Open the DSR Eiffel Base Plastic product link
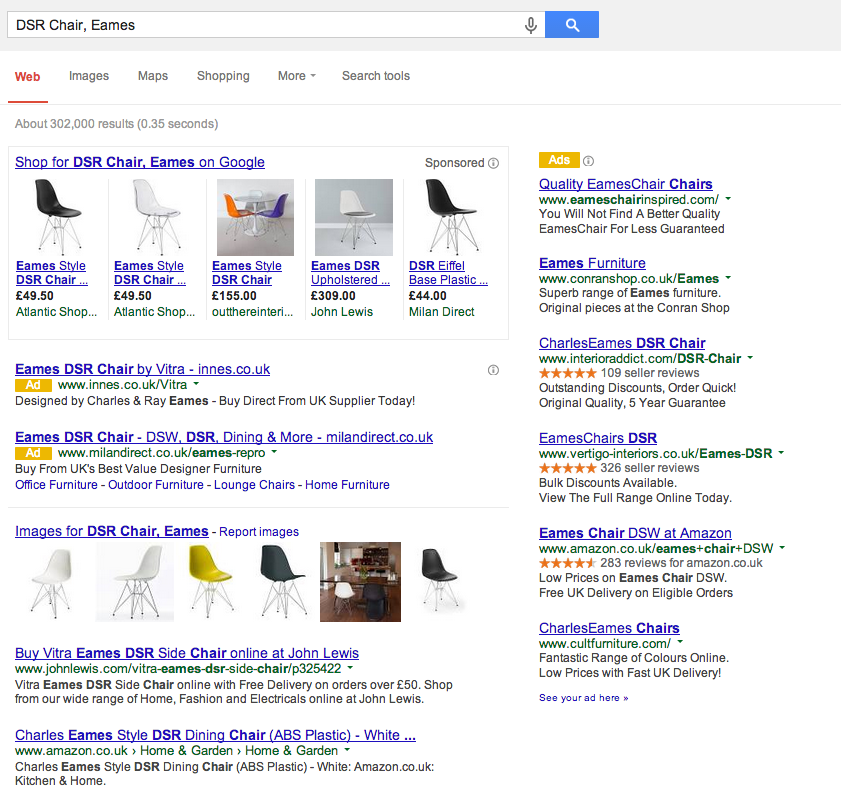841x798 pixels. pyautogui.click(x=448, y=273)
